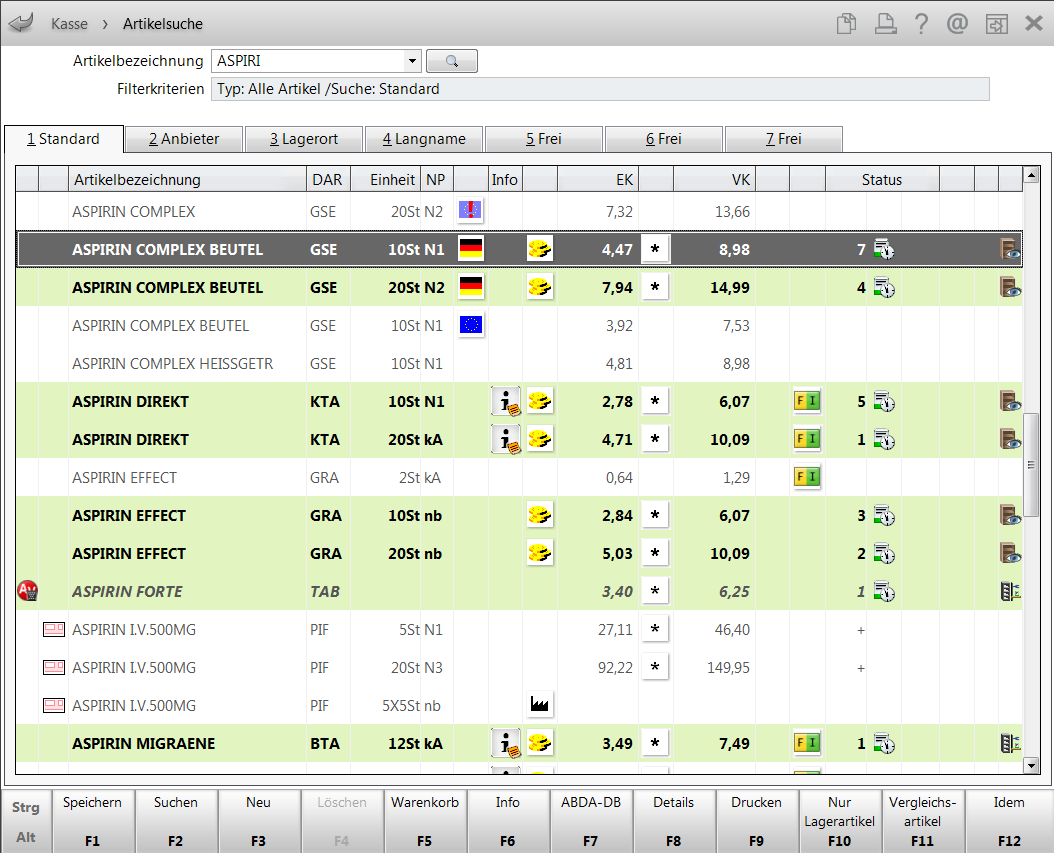Viewport: 1054px width, 853px height.
Task: Open Warenkorb with the F5 button
Action: tap(425, 821)
